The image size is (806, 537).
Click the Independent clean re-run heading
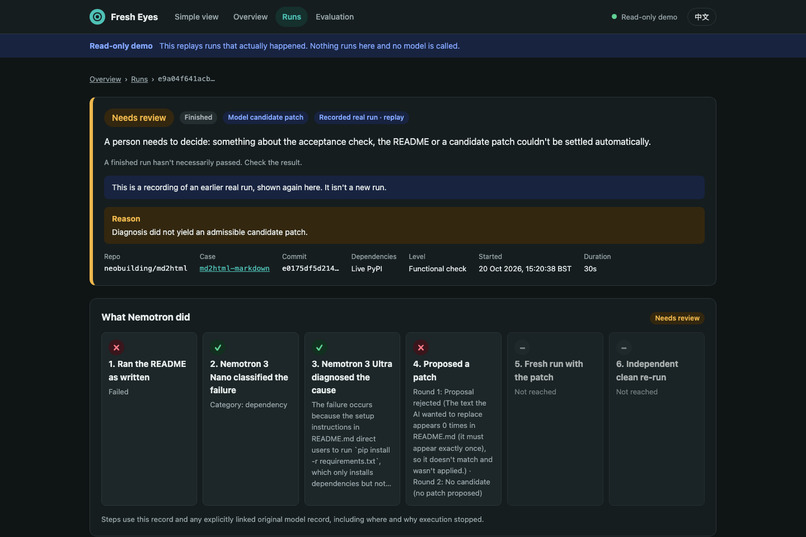(x=647, y=371)
